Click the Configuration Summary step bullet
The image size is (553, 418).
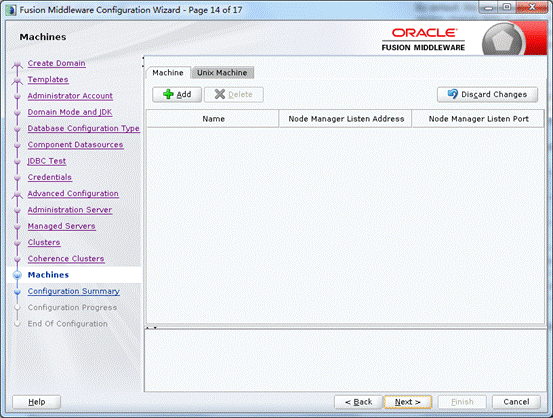coord(17,292)
